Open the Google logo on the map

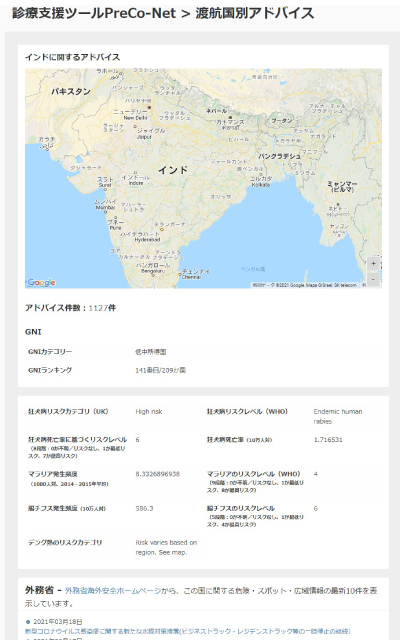point(41,282)
